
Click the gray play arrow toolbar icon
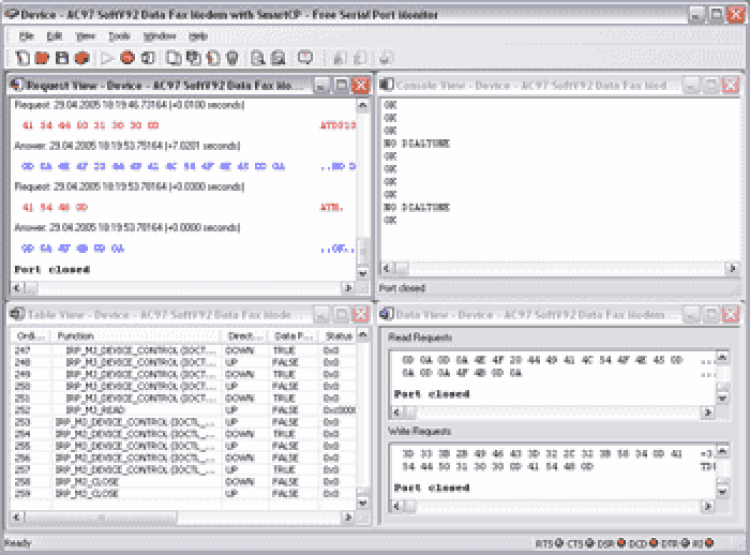pyautogui.click(x=107, y=58)
